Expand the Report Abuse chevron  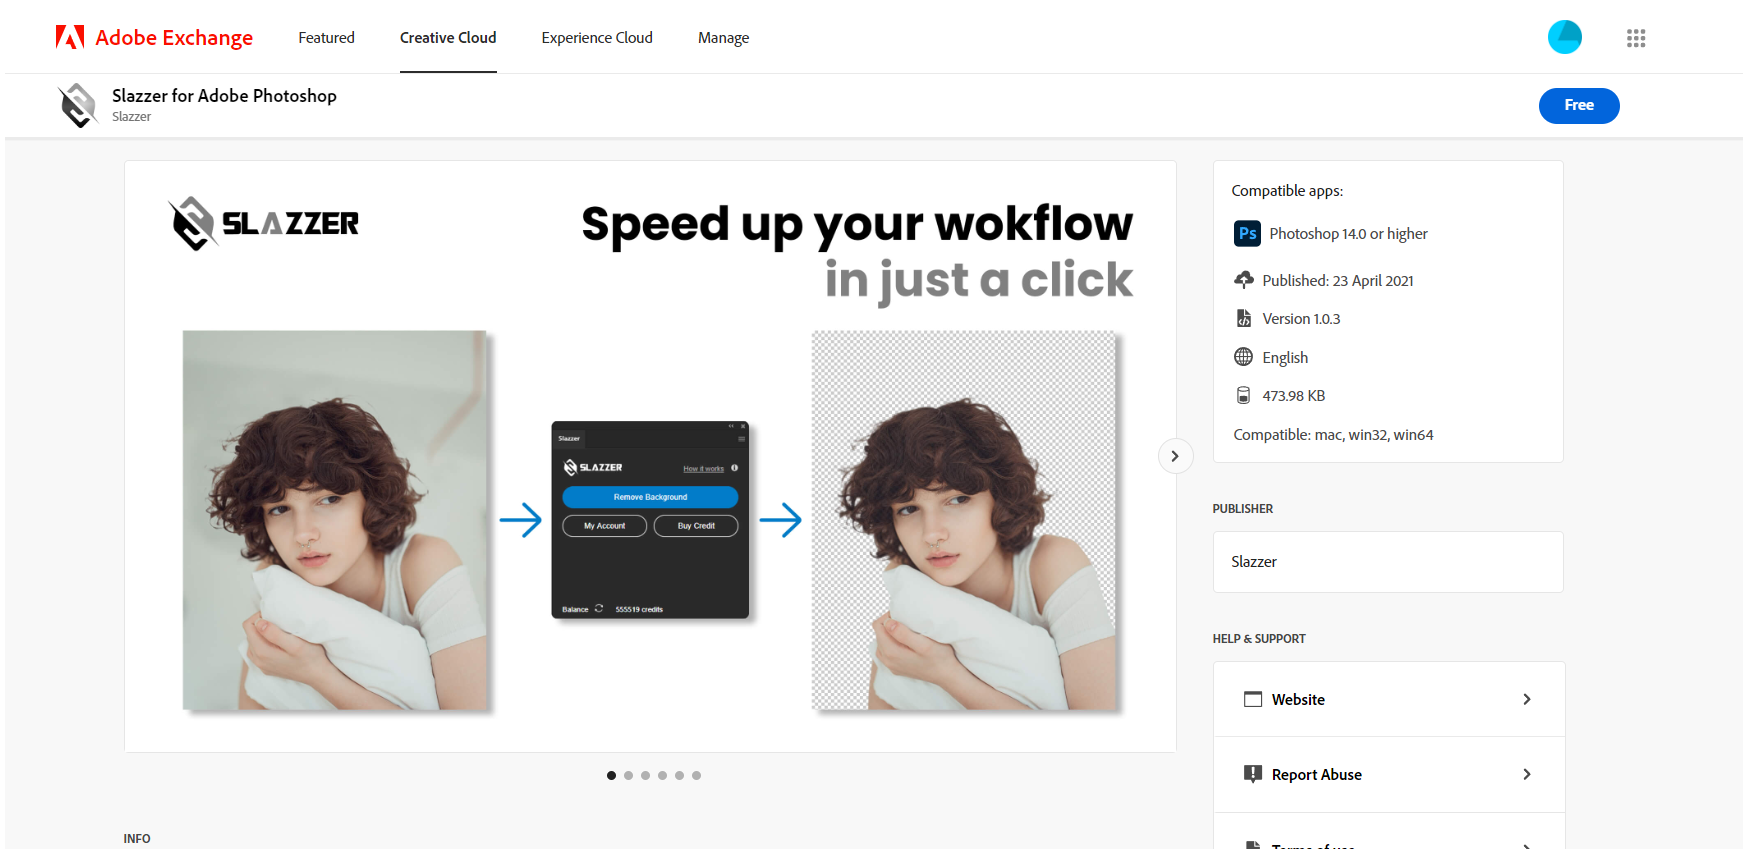[1526, 774]
